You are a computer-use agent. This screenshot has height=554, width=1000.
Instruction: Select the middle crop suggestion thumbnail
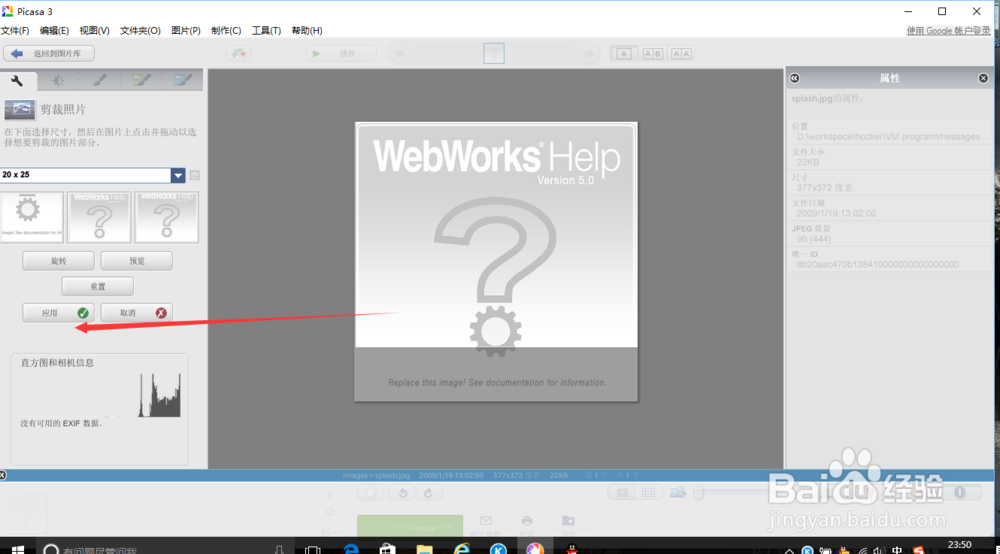click(x=99, y=217)
